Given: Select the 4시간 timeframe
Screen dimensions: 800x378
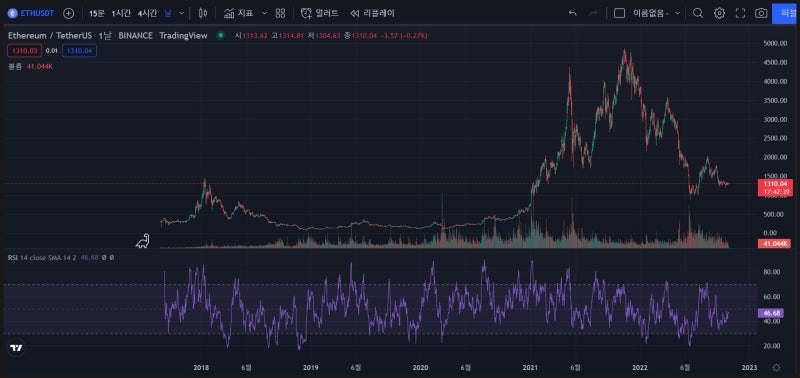Looking at the screenshot, I should 146,14.
